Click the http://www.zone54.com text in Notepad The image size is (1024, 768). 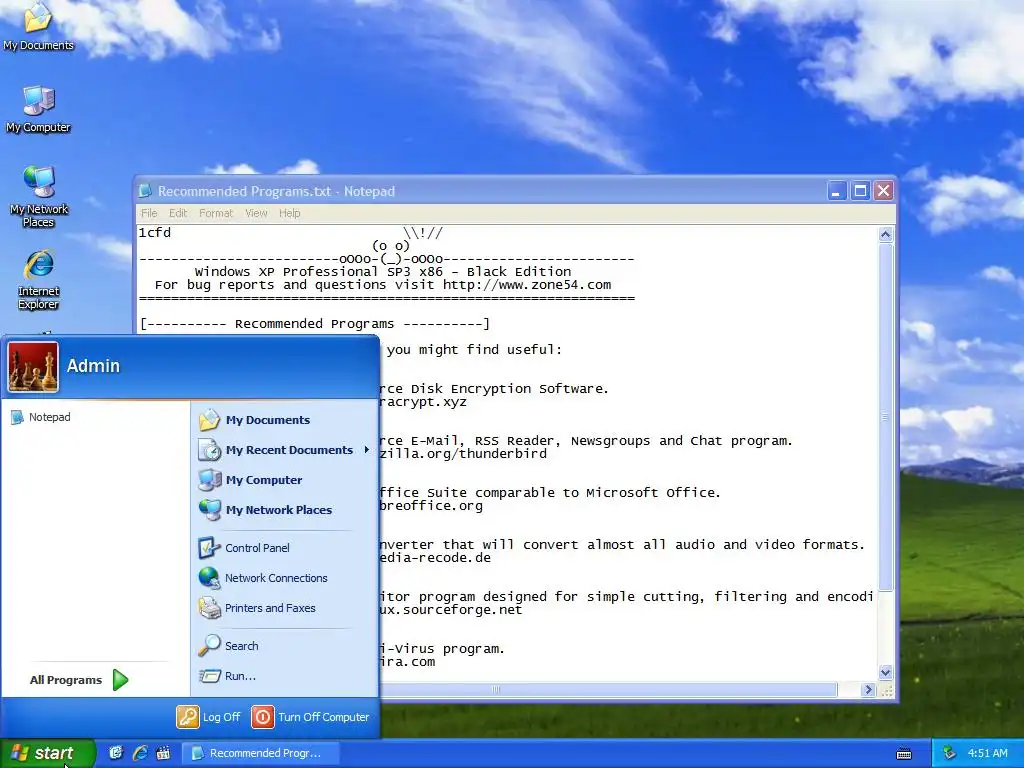click(x=527, y=285)
